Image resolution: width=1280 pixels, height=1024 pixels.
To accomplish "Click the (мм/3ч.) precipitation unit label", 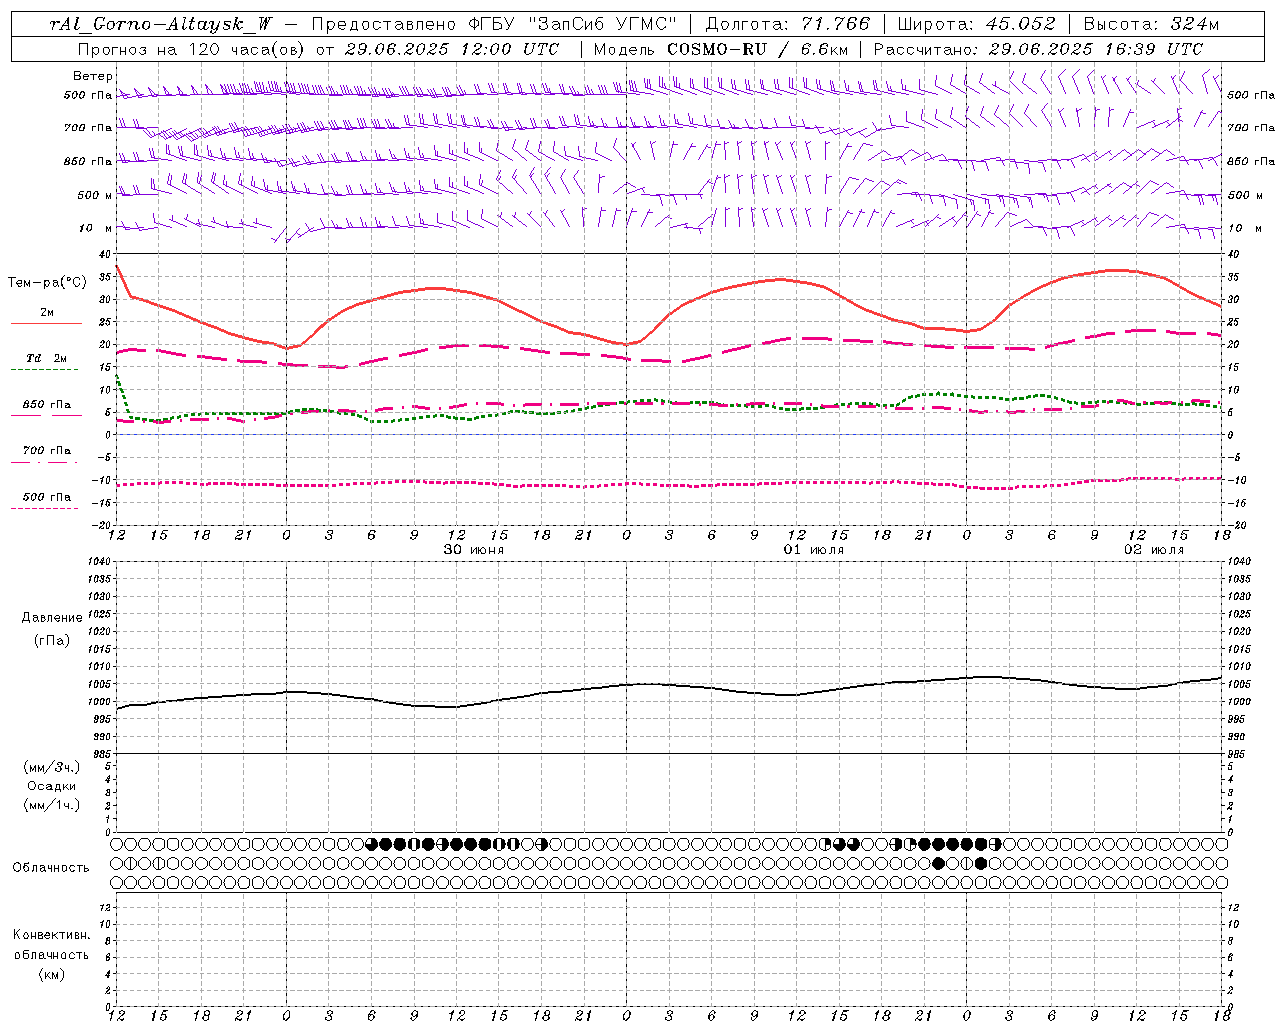I will [52, 768].
